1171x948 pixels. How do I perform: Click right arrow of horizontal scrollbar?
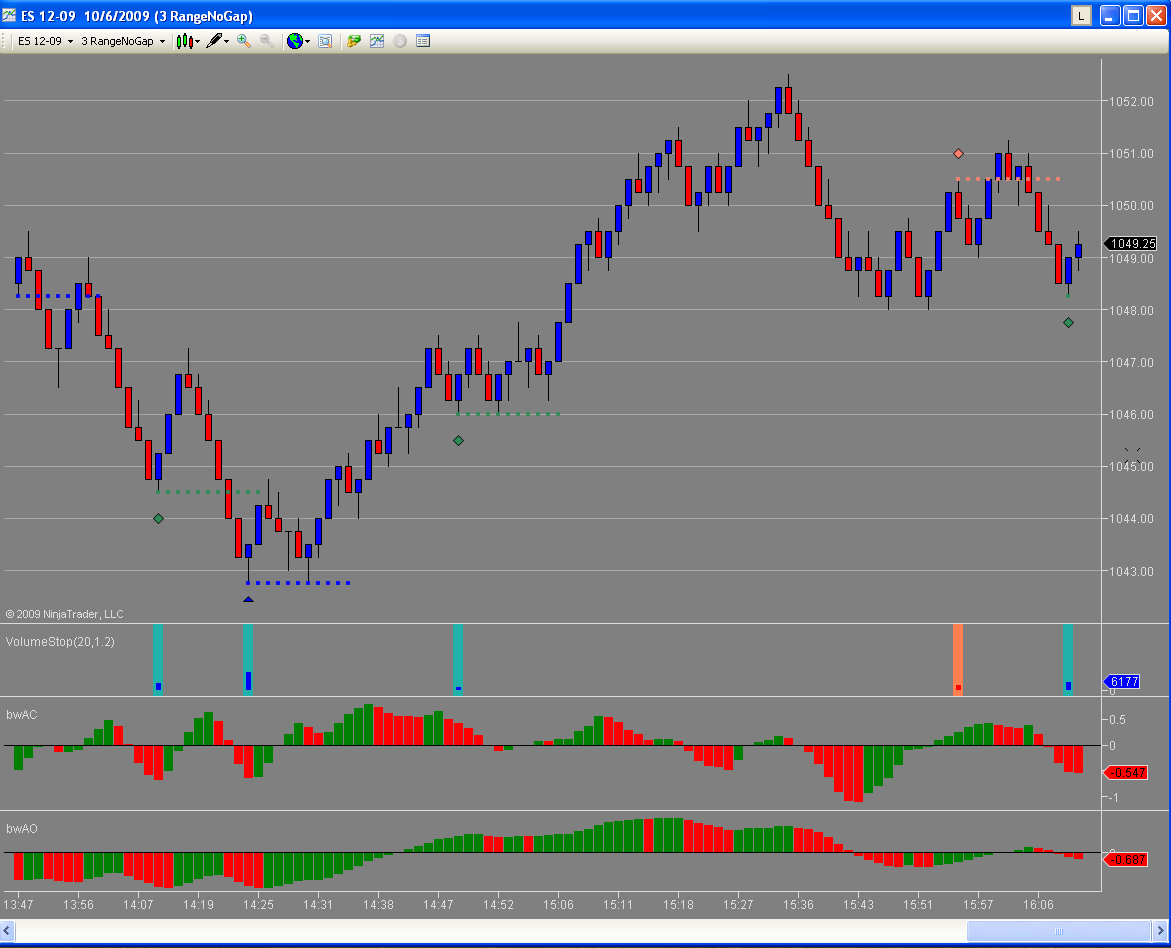1161,931
